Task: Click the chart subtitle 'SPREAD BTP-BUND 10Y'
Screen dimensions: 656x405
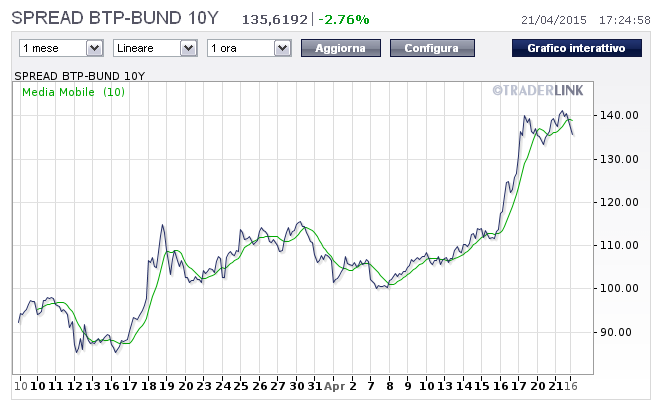Action: tap(79, 76)
